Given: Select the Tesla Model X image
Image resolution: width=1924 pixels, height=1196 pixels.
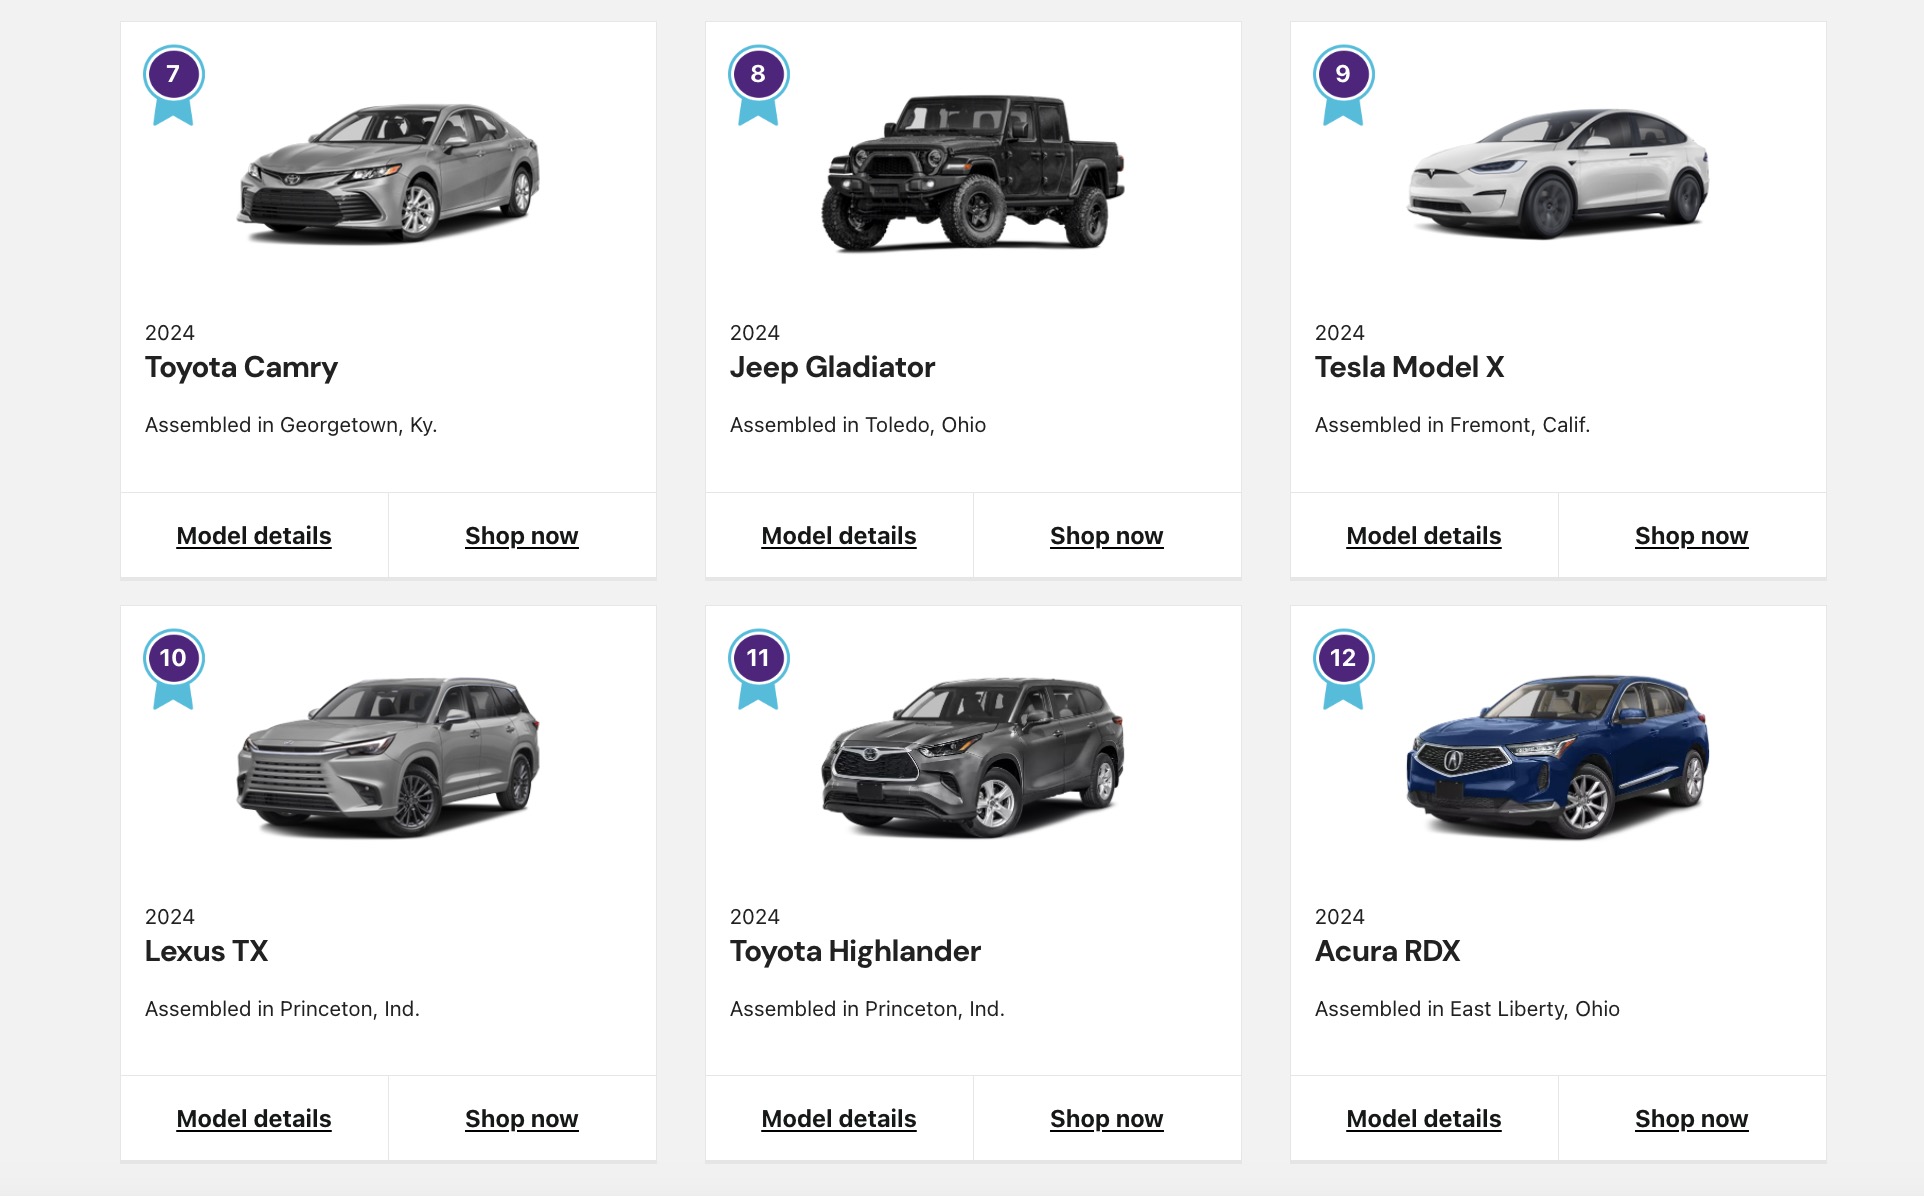Looking at the screenshot, I should click(x=1558, y=173).
